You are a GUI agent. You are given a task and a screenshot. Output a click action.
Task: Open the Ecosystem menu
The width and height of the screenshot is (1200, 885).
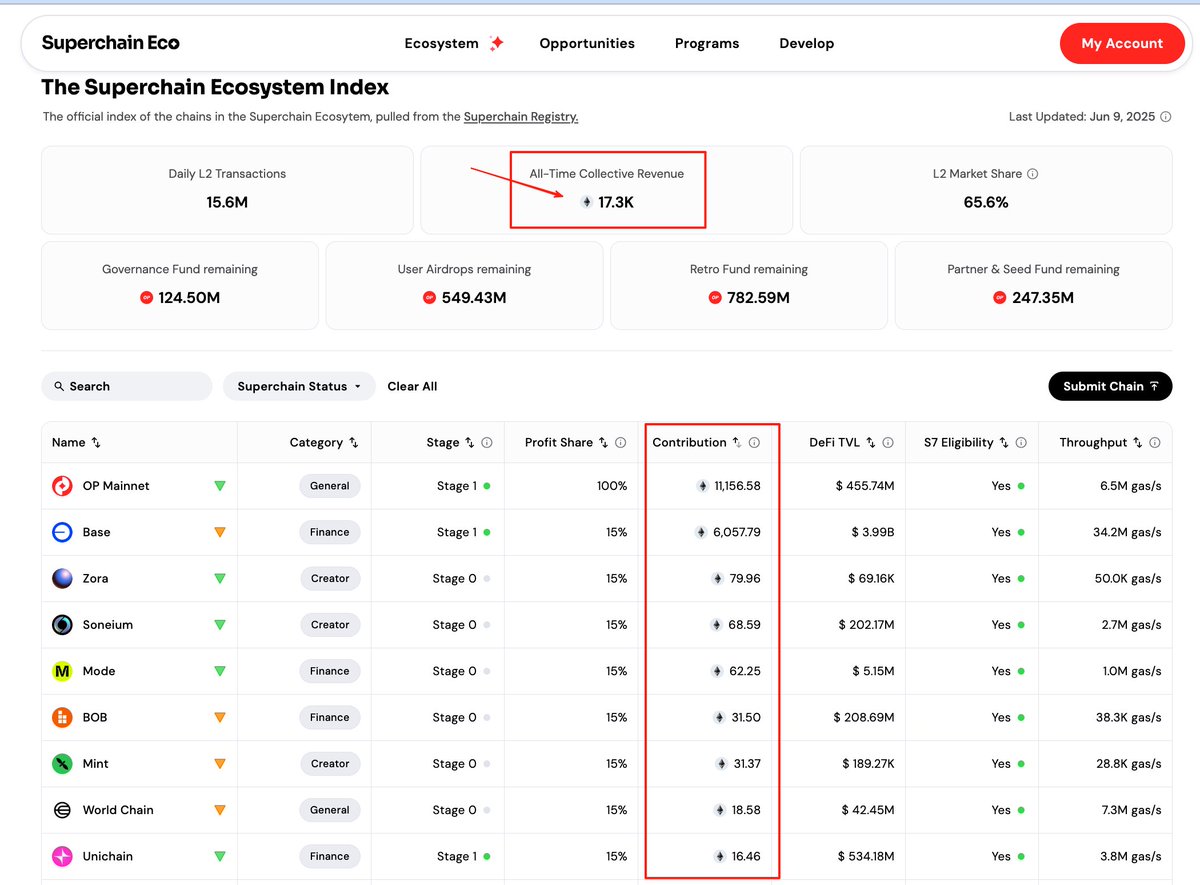coord(442,43)
